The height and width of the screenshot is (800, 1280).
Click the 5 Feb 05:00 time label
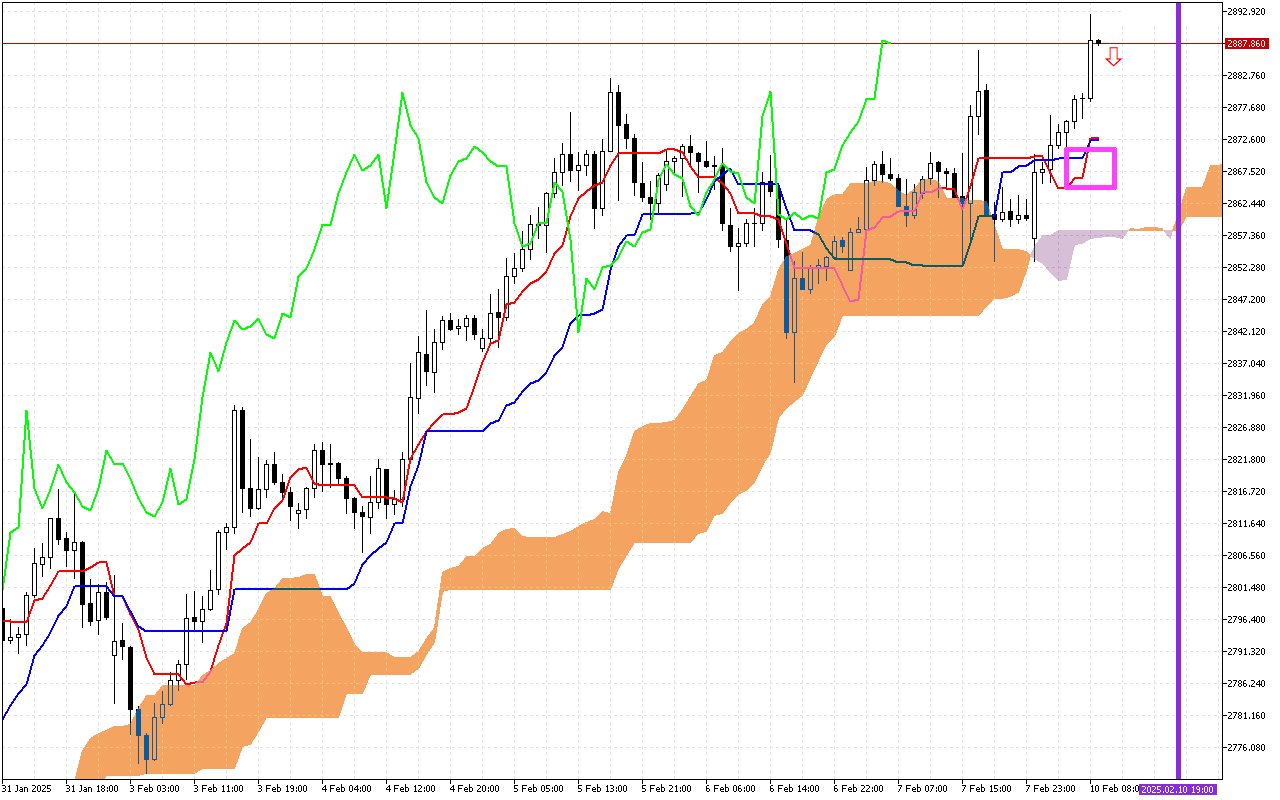pyautogui.click(x=540, y=789)
